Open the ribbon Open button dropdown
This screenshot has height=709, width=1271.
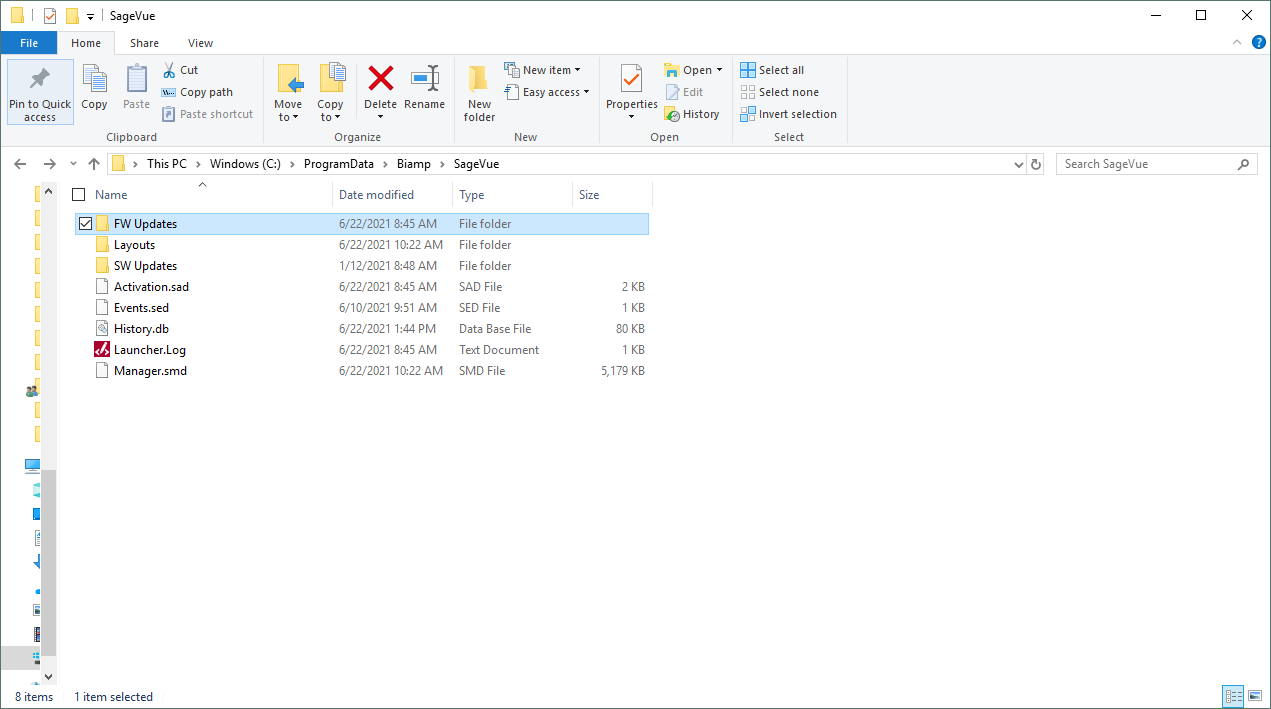coord(719,70)
